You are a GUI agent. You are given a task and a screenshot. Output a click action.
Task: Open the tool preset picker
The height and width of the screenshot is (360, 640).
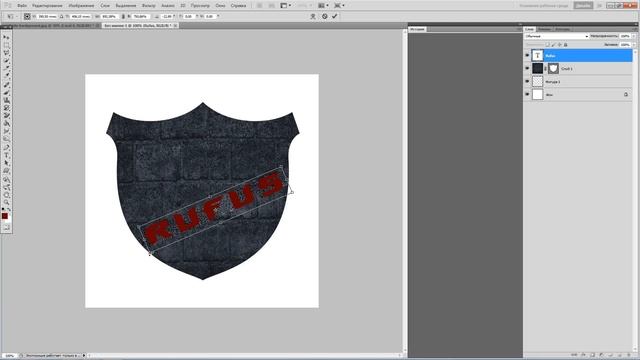tap(11, 16)
